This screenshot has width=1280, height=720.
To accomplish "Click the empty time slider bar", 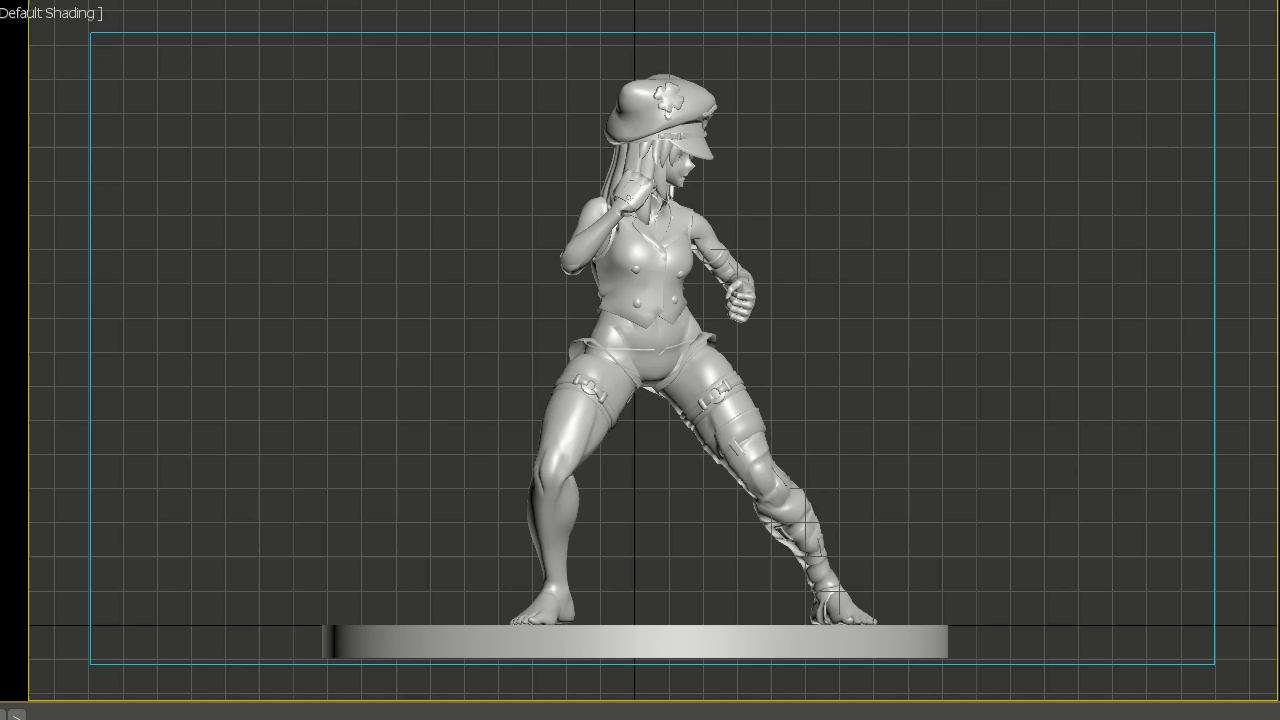I will 640,713.
